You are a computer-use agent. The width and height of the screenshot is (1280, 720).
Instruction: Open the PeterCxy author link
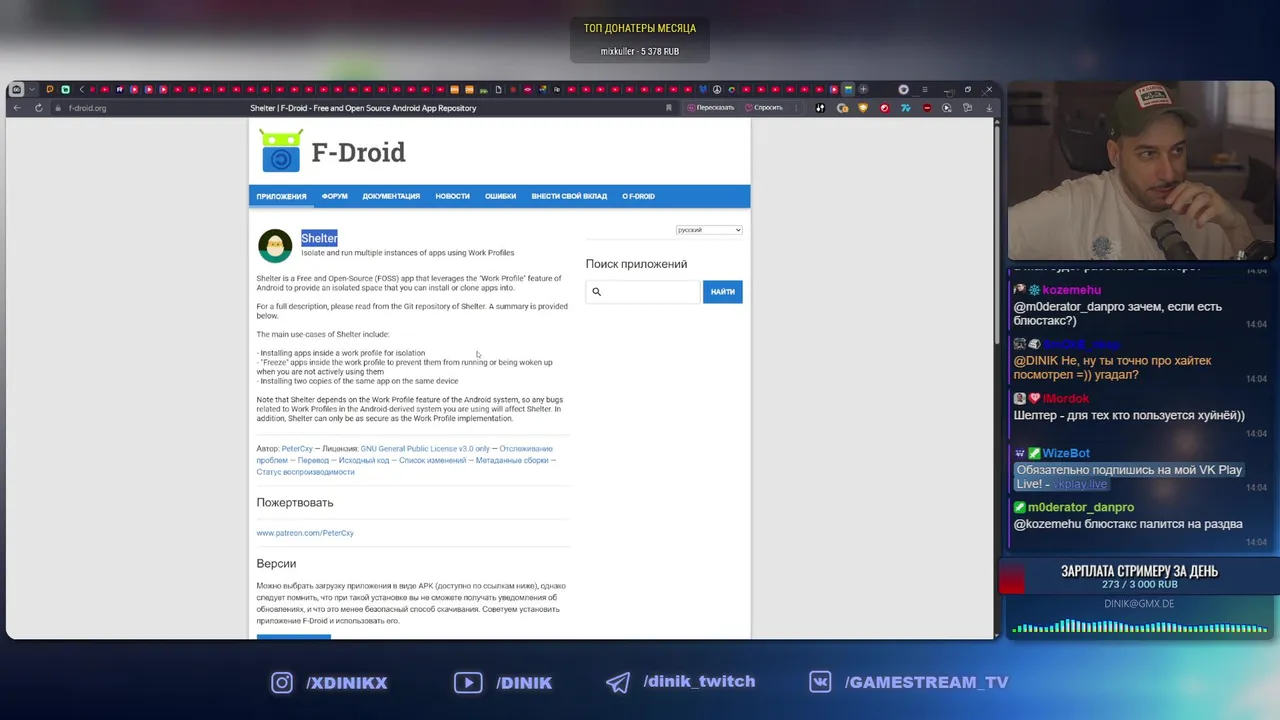297,449
